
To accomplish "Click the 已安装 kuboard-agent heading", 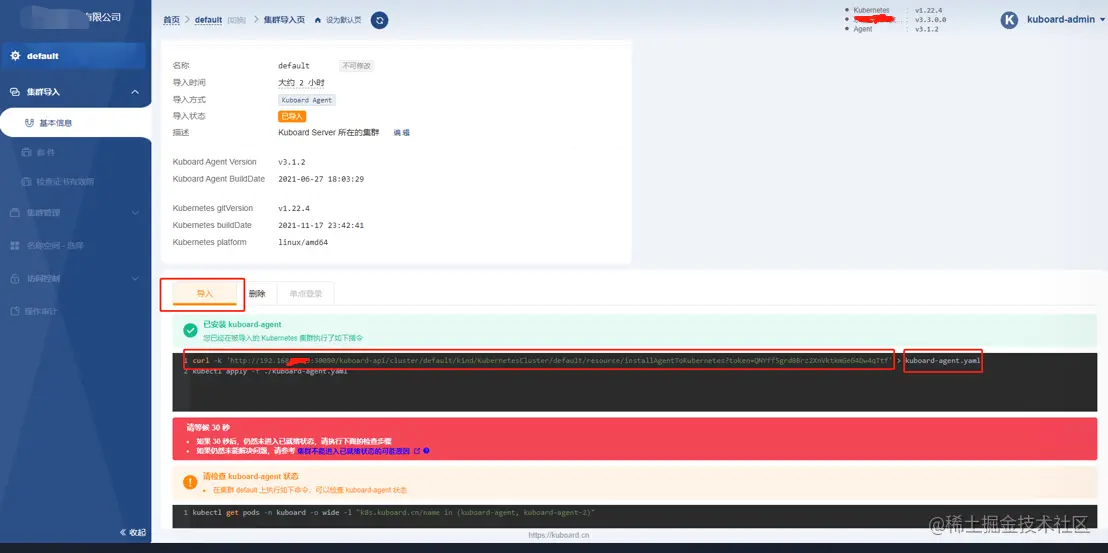I will 242,324.
